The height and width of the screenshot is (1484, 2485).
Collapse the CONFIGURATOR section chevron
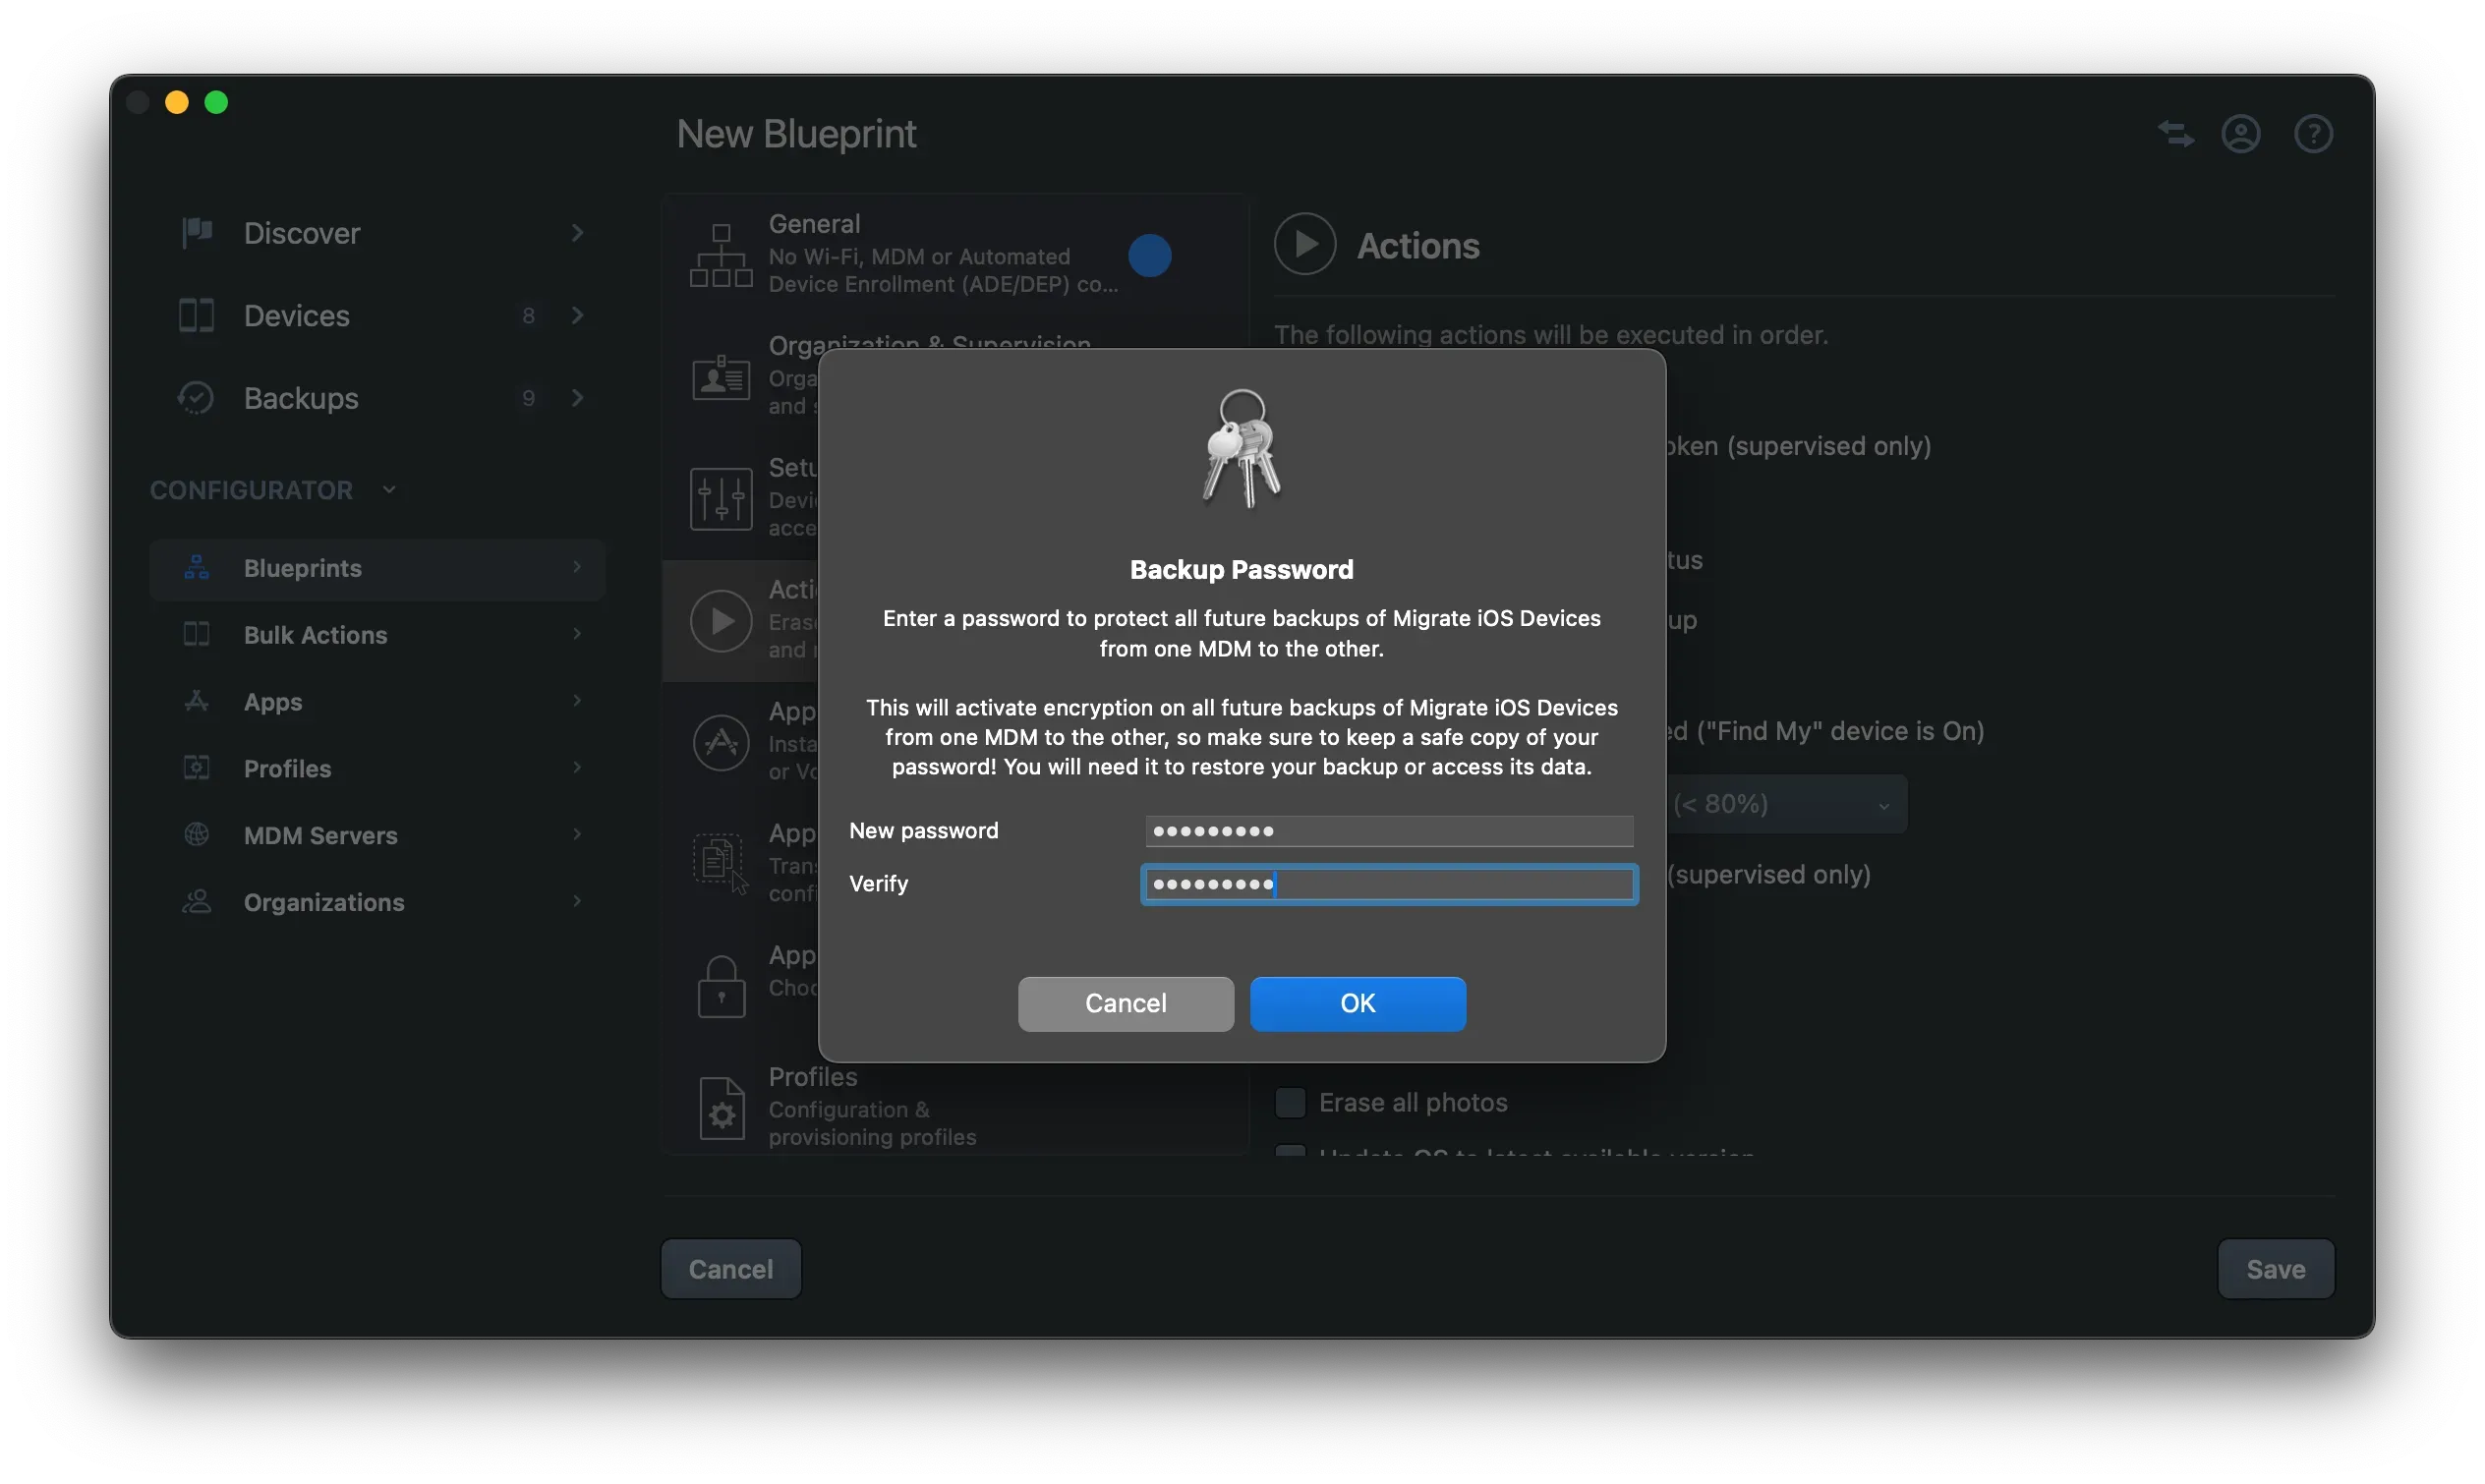pos(389,490)
